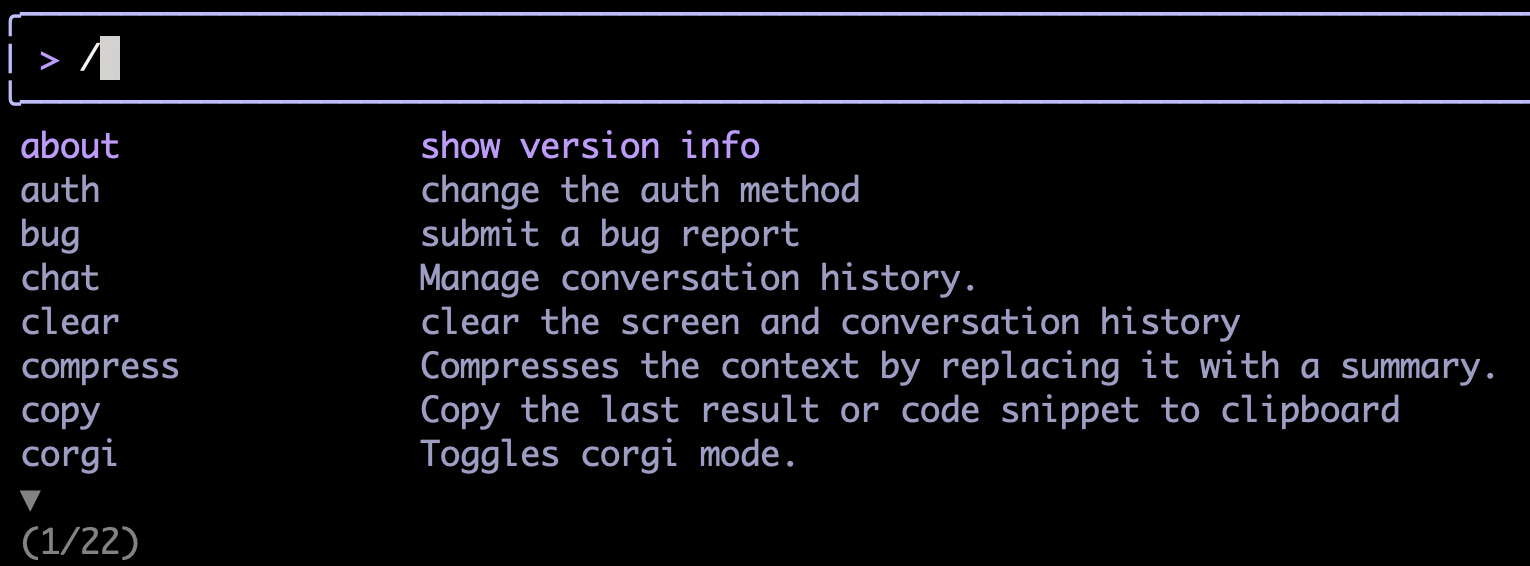Screen dimensions: 1530x566
Task: Select the corgi command
Action: (69, 454)
